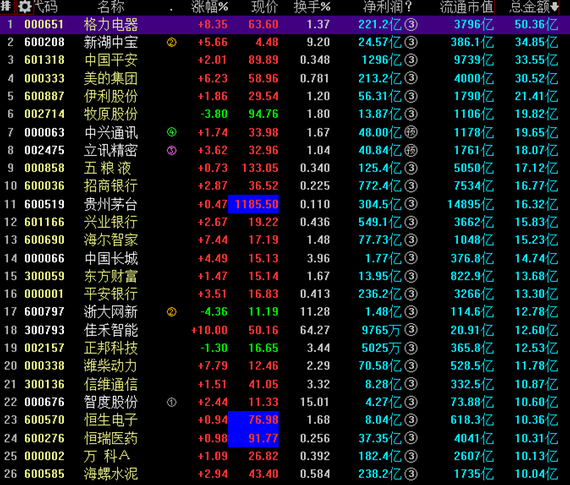The image size is (570, 485).
Task: Click the 格力电器 total amount 50.36亿
Action: tap(537, 25)
